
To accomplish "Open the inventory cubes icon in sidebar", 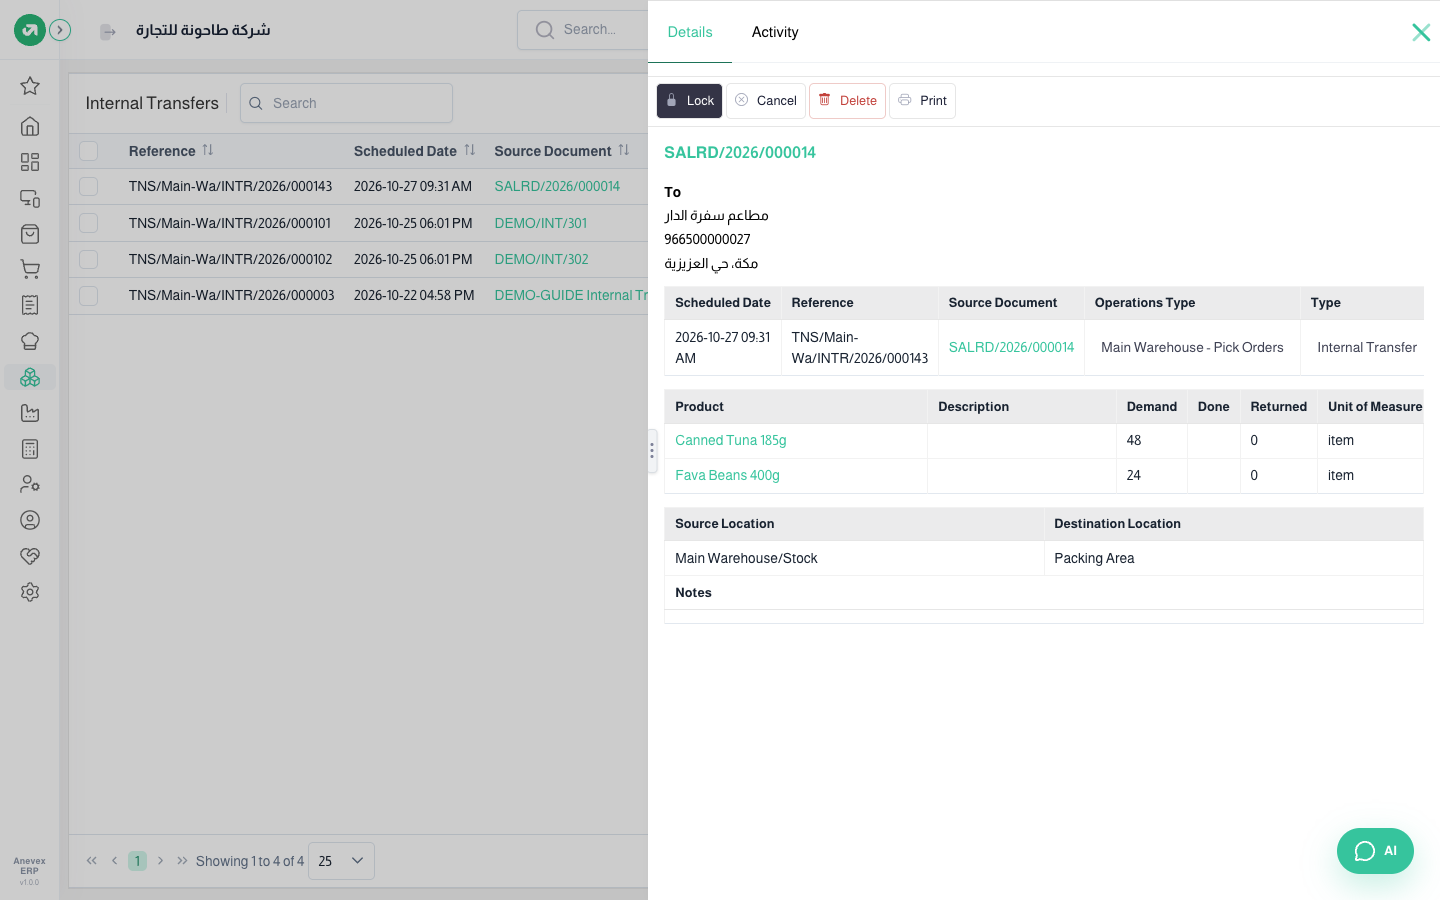I will click(30, 377).
